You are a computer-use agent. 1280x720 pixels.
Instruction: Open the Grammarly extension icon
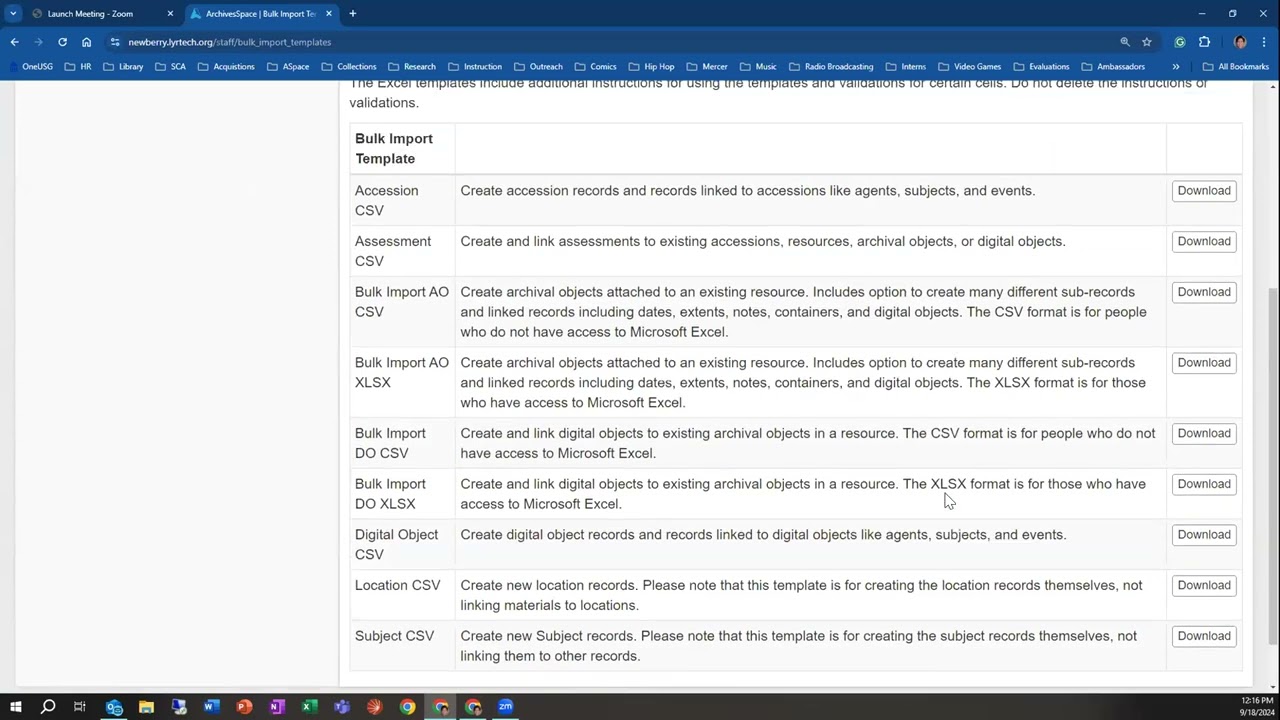click(1180, 42)
